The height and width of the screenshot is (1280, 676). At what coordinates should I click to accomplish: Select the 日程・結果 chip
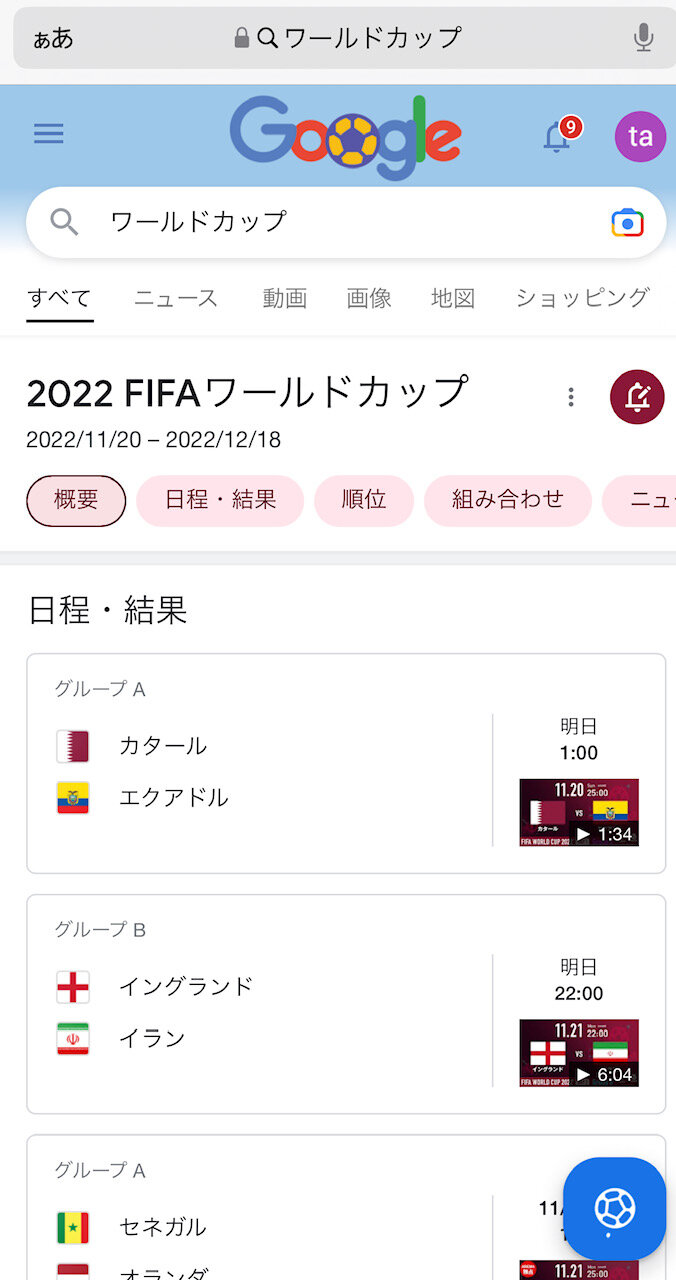220,500
